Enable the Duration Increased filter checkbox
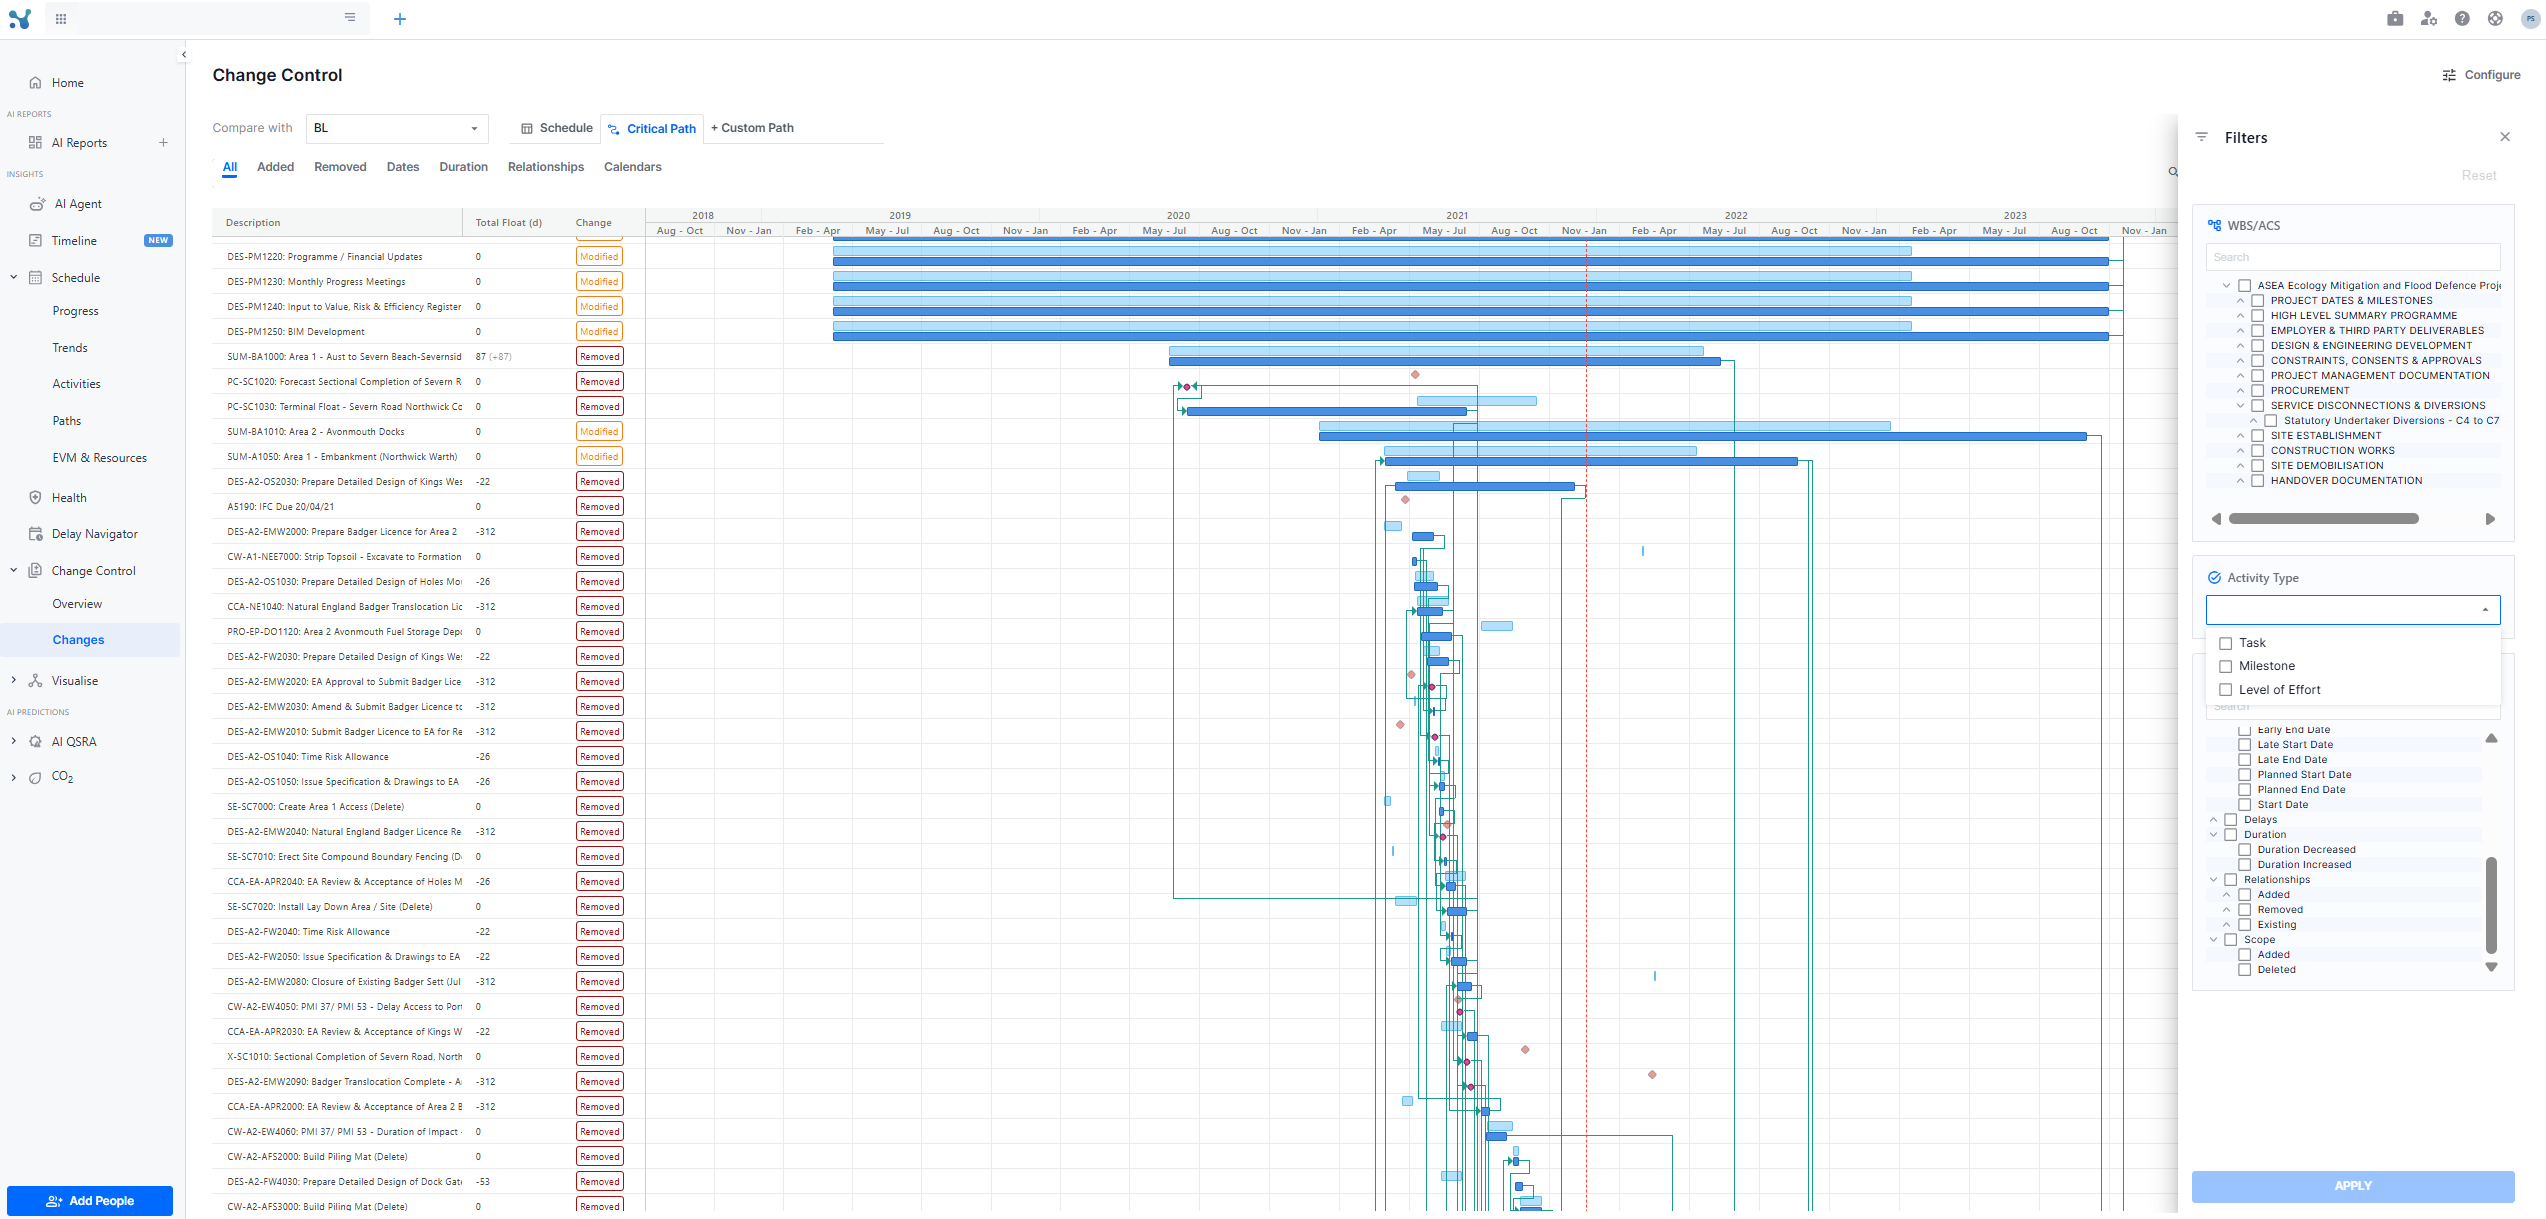This screenshot has height=1219, width=2546. 2245,865
